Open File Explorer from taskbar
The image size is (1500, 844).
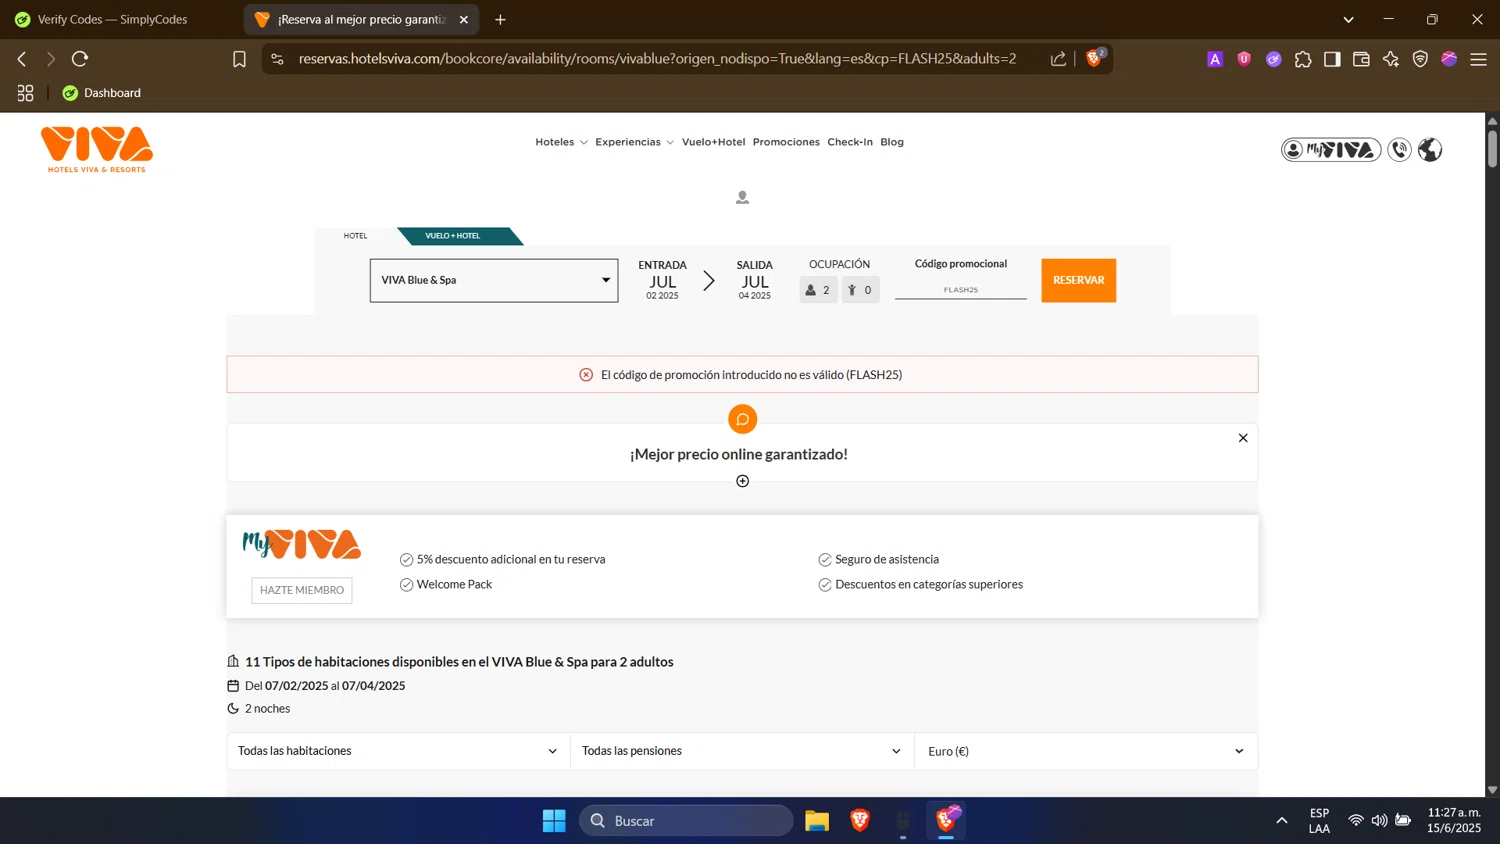tap(817, 821)
